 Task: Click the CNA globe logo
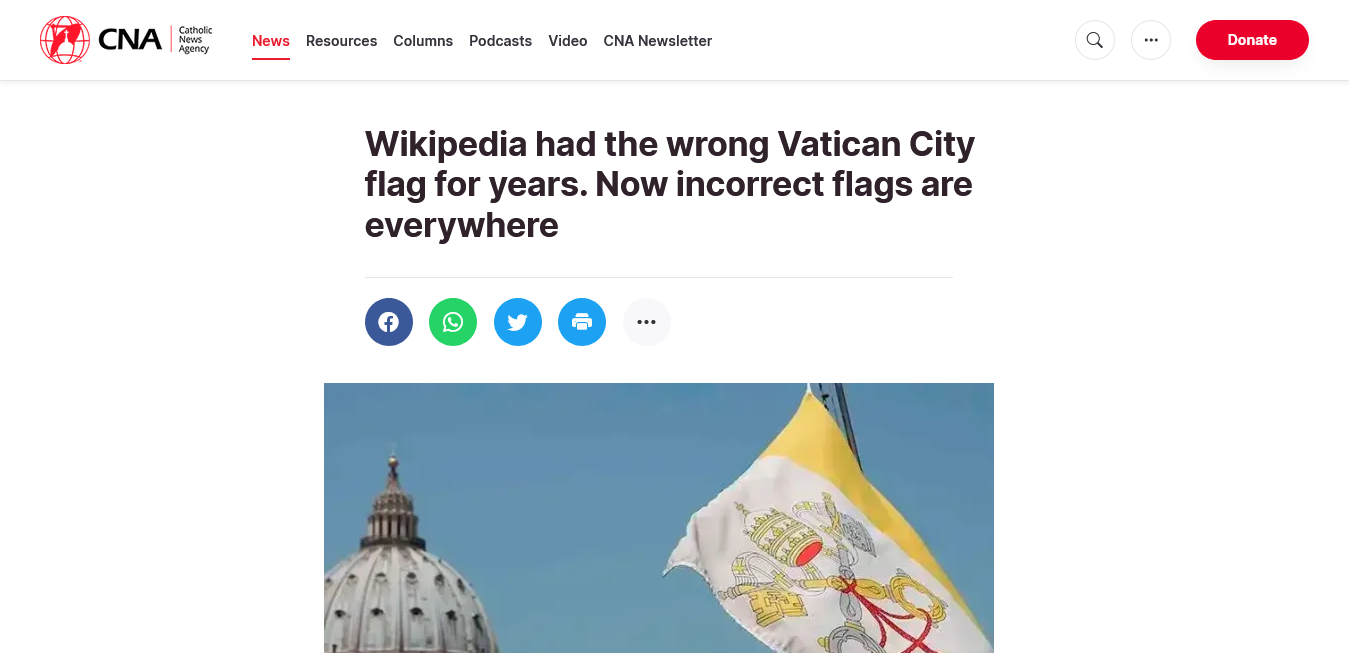[x=65, y=40]
